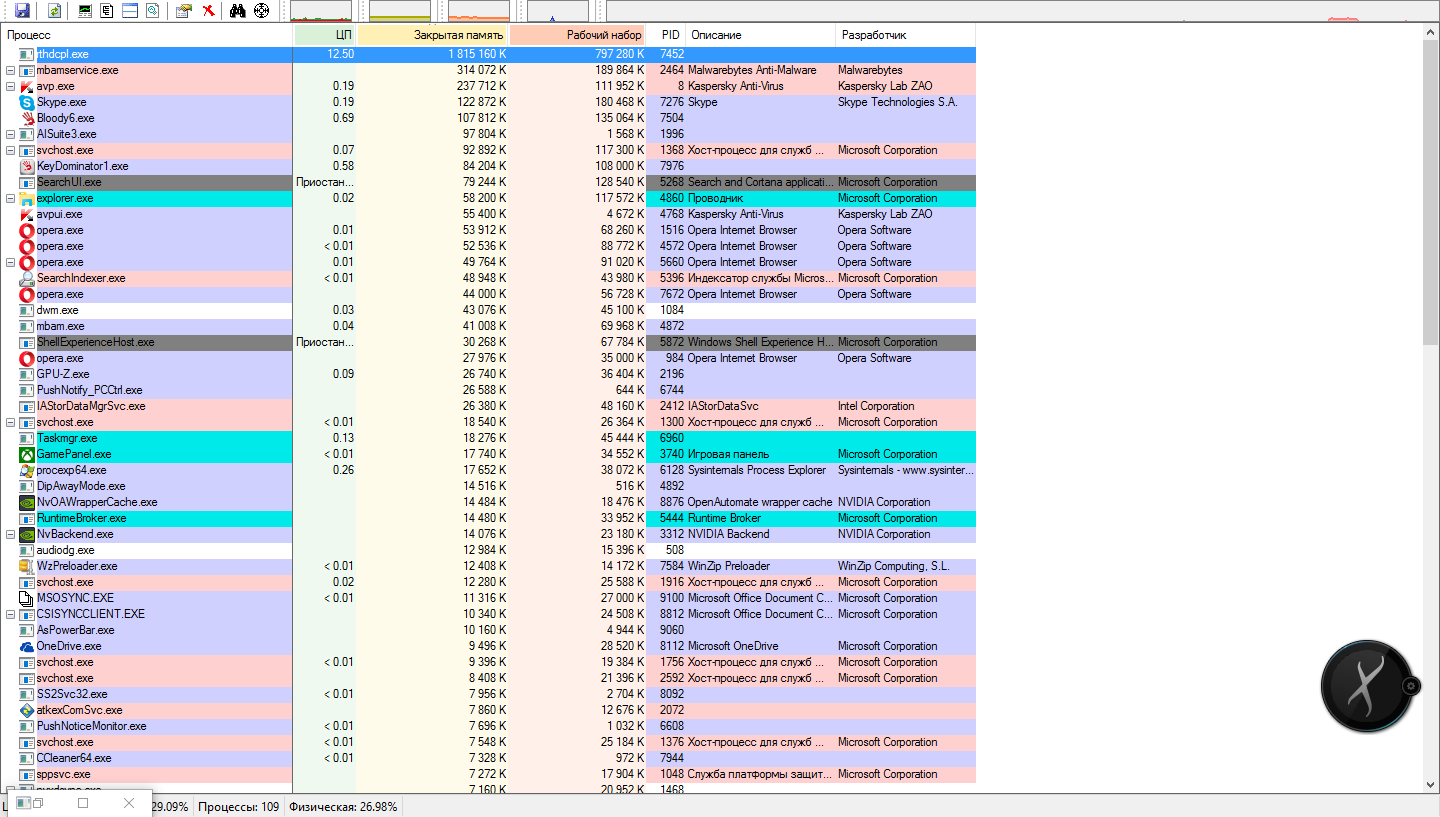Viewport: 1440px width, 817px height.
Task: Select the SearchUI.exe process row
Action: click(x=489, y=182)
